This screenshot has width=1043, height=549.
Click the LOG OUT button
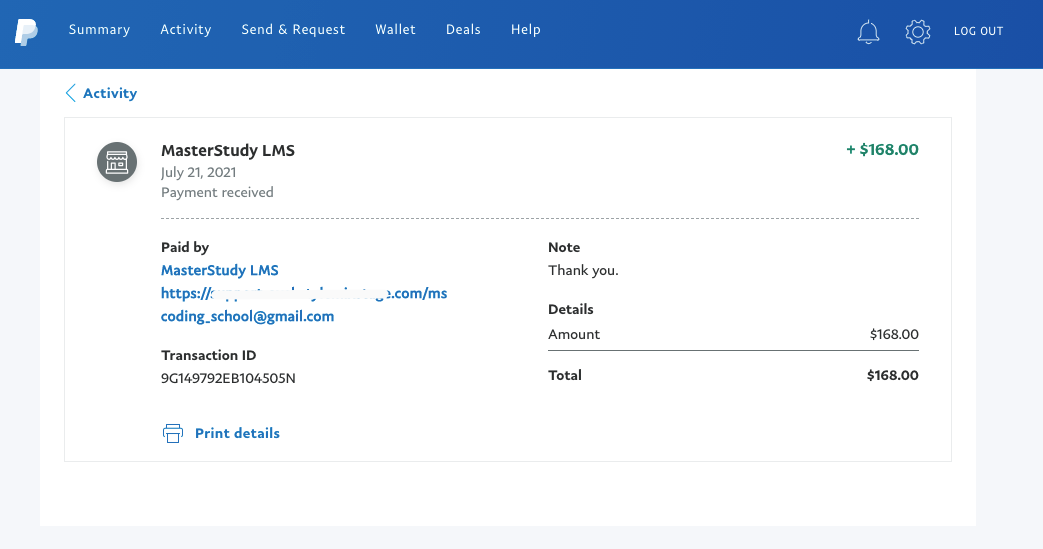[x=978, y=31]
